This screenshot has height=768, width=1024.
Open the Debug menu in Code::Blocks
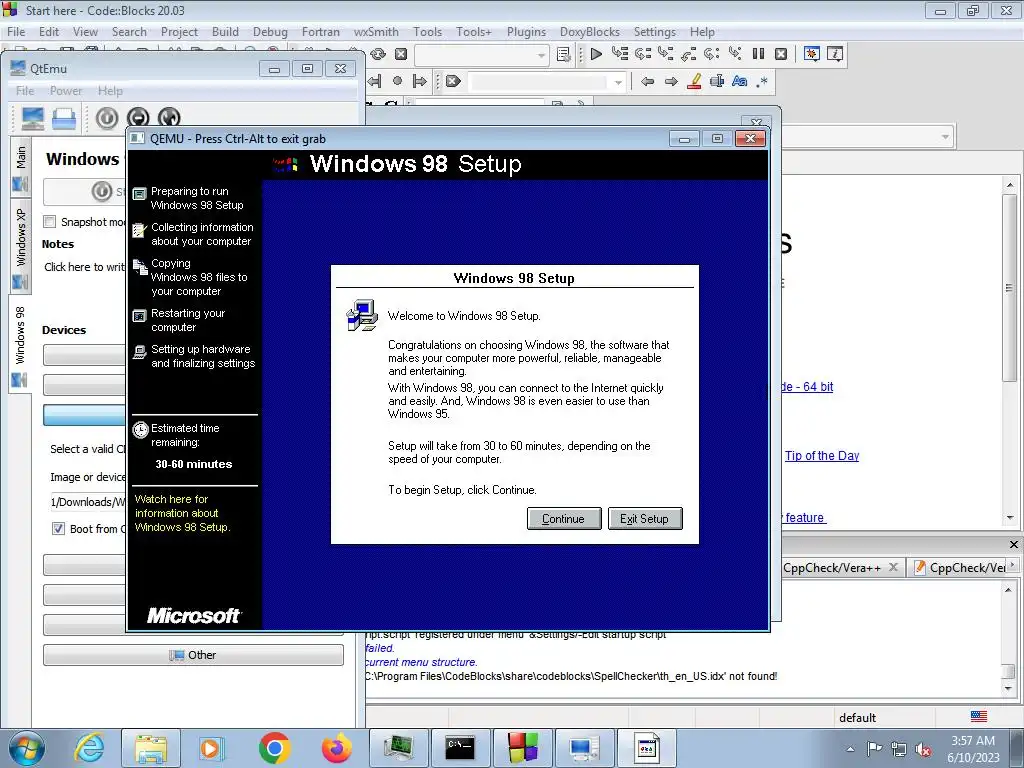pos(270,31)
